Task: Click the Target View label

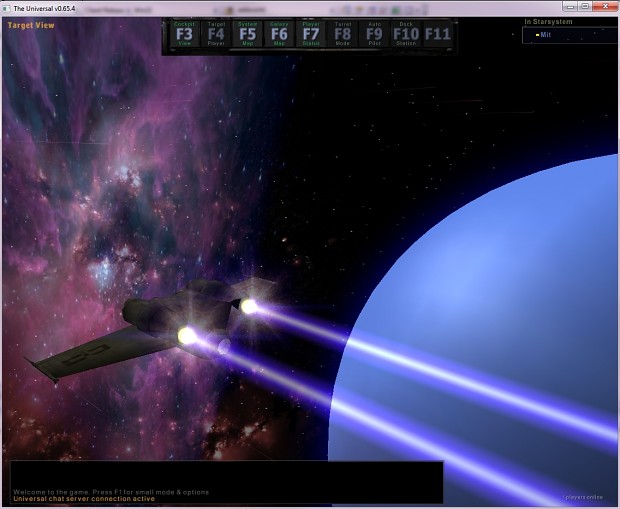Action: click(x=31, y=25)
